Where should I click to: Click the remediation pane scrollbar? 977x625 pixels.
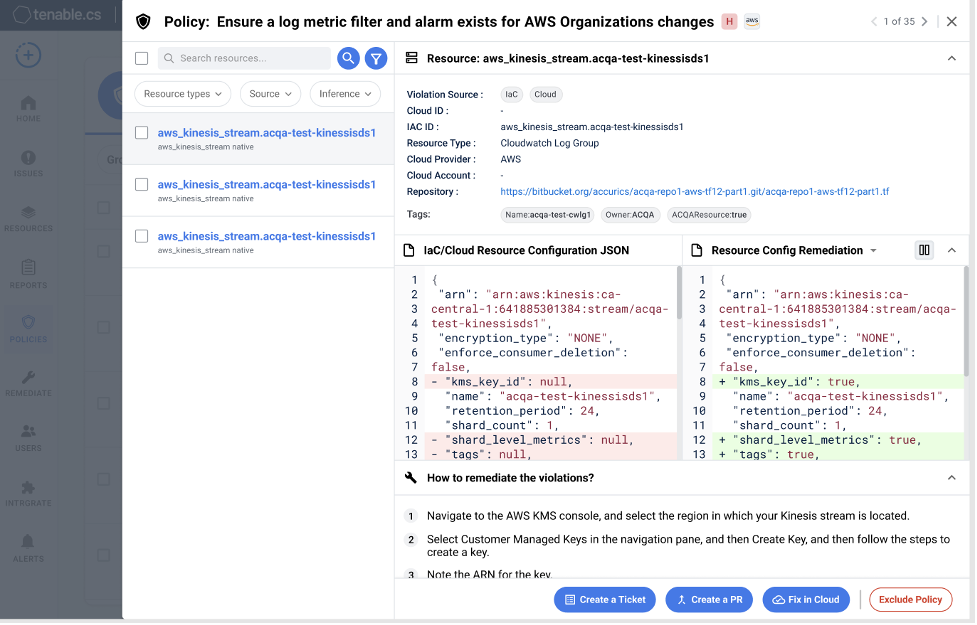pyautogui.click(x=966, y=321)
